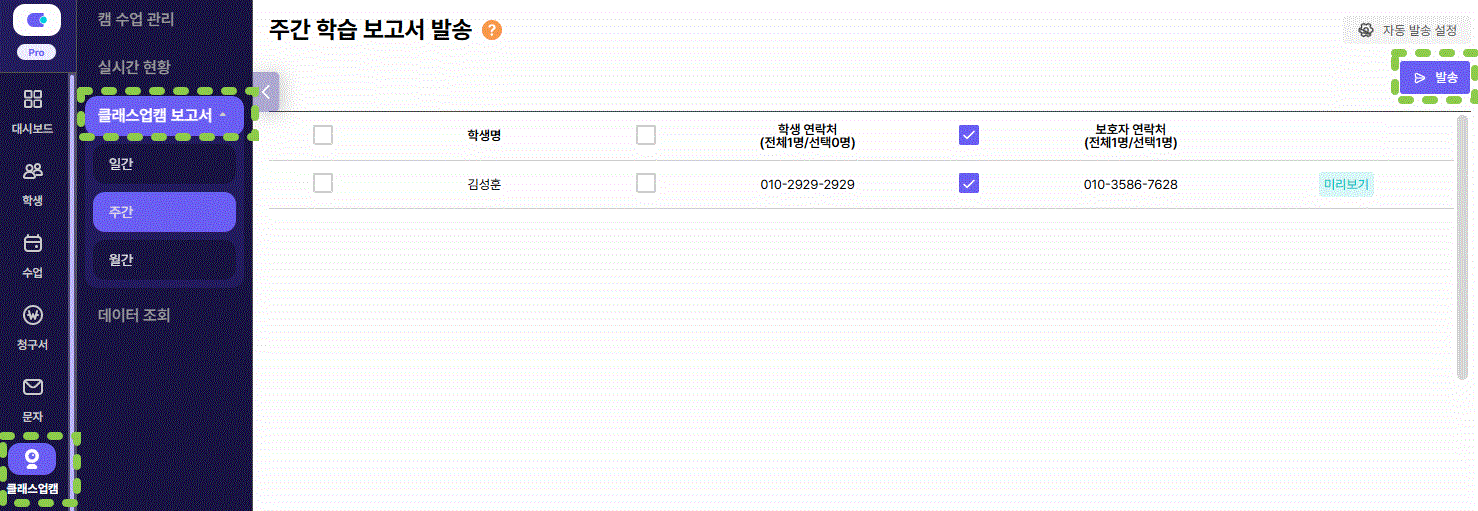Open 자동 발송 설정 auto-send settings
Screen dimensions: 1478x511
(x=1407, y=30)
